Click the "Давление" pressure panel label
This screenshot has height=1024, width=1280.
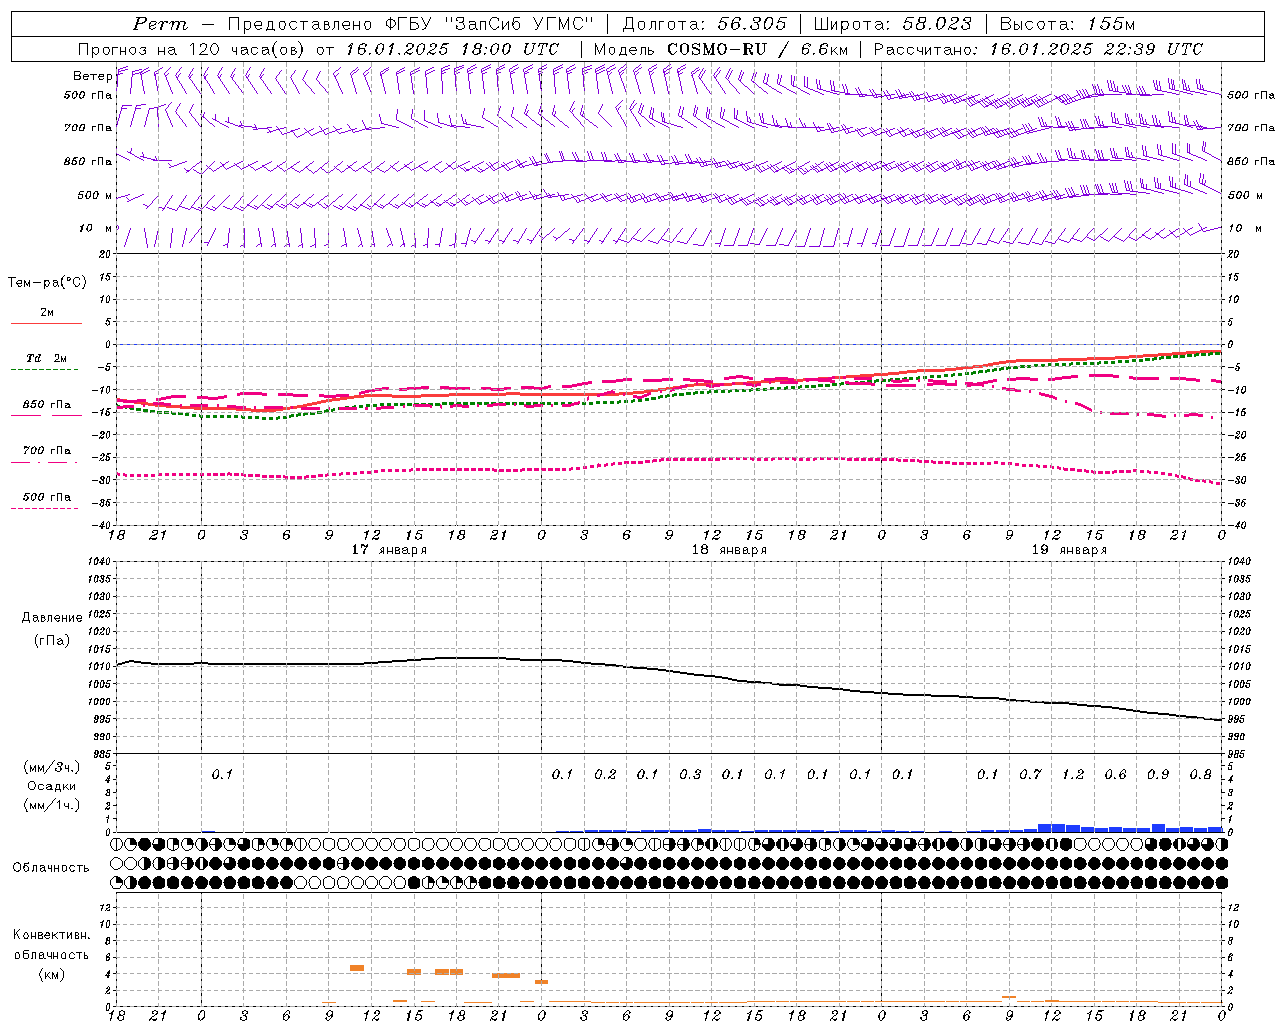pos(52,618)
